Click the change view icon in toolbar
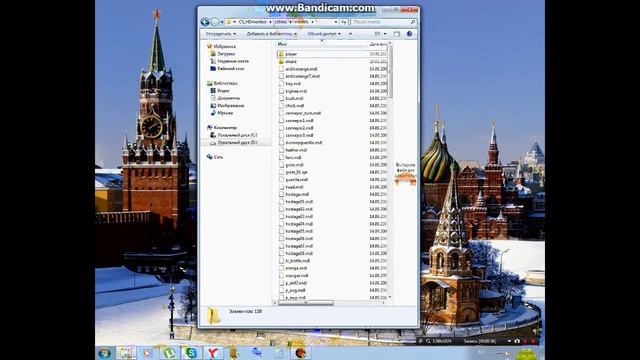Viewport: 640px width, 360px height. 378,34
